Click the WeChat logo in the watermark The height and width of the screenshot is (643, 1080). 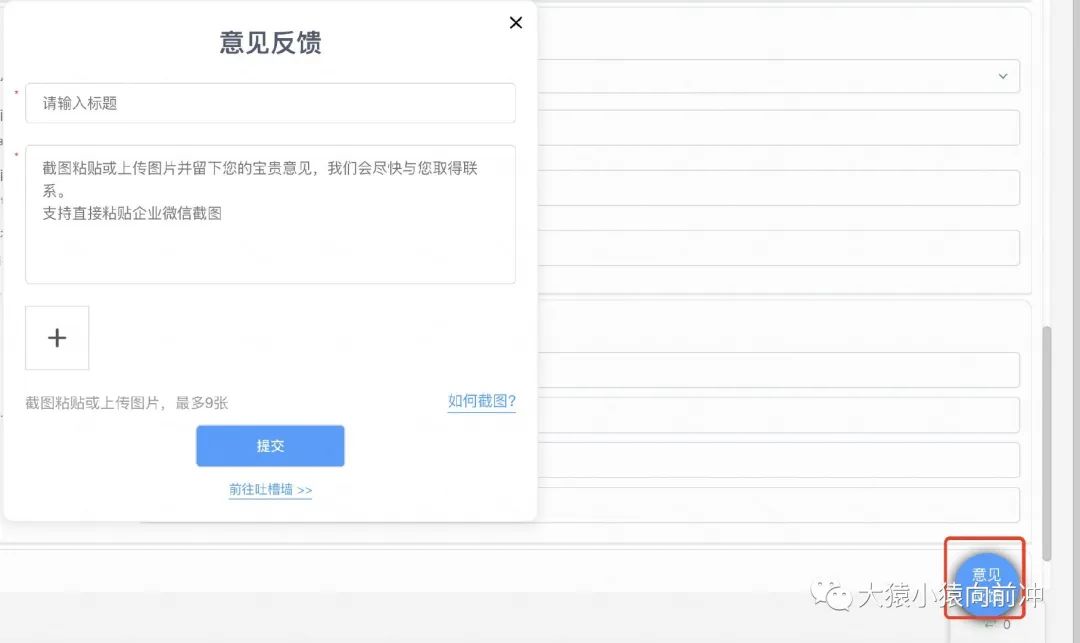pyautogui.click(x=832, y=597)
